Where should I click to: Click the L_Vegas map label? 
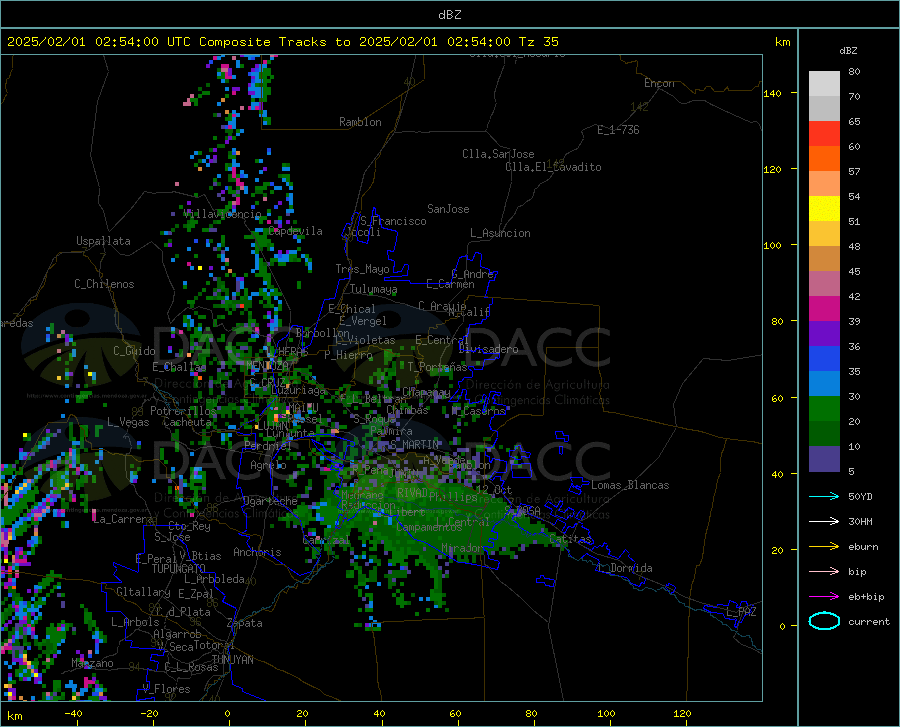coord(128,422)
